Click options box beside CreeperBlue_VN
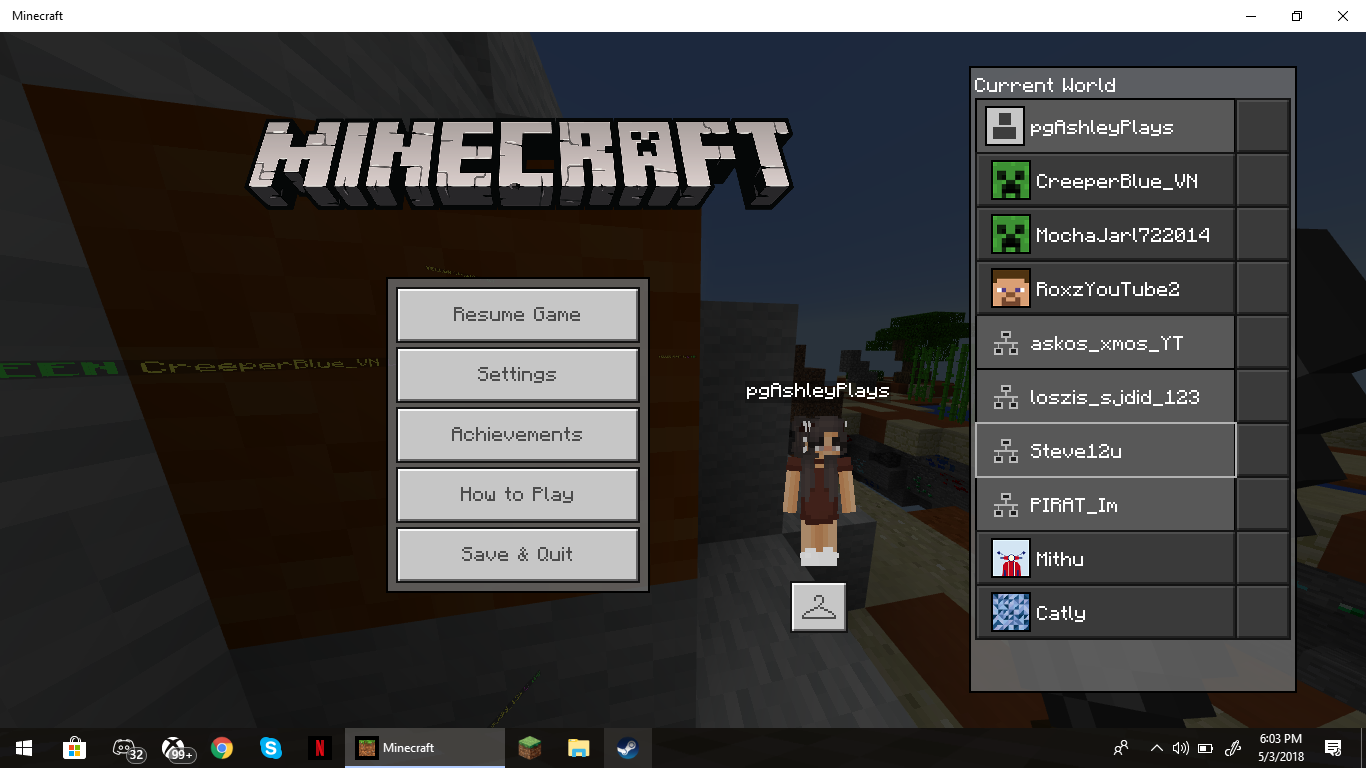The image size is (1366, 768). (x=1263, y=180)
